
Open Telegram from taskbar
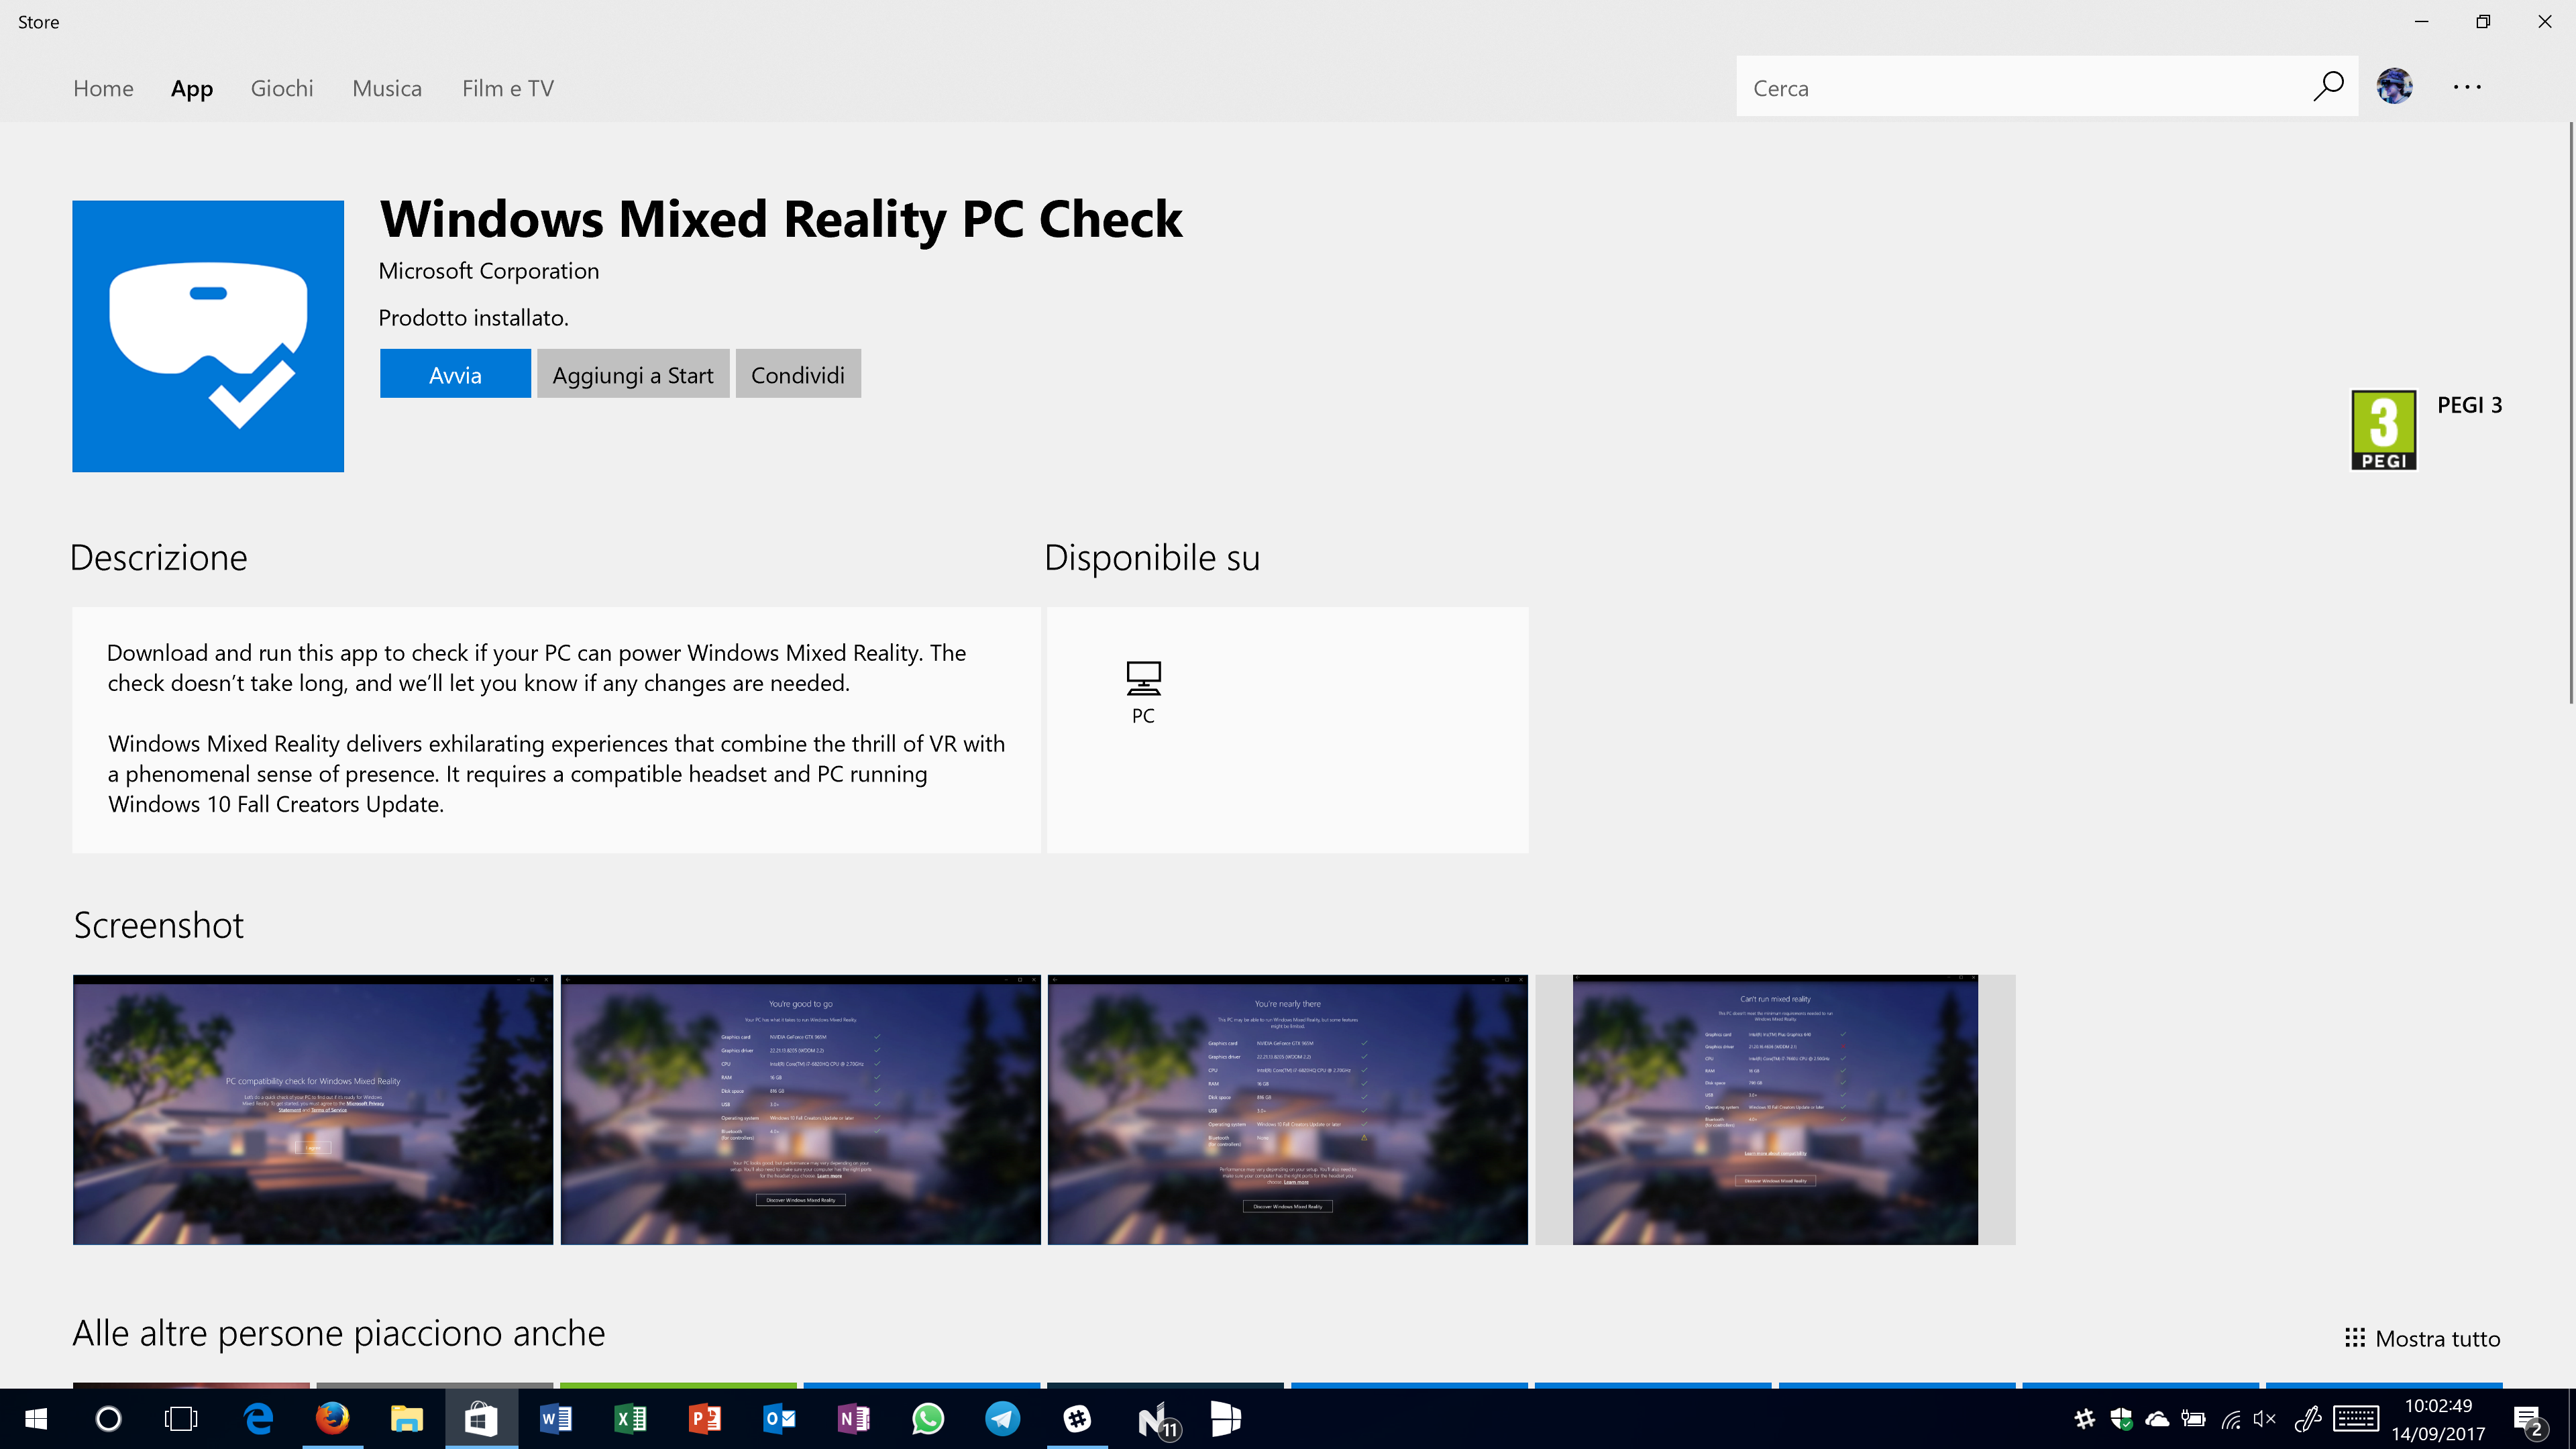1002,1419
